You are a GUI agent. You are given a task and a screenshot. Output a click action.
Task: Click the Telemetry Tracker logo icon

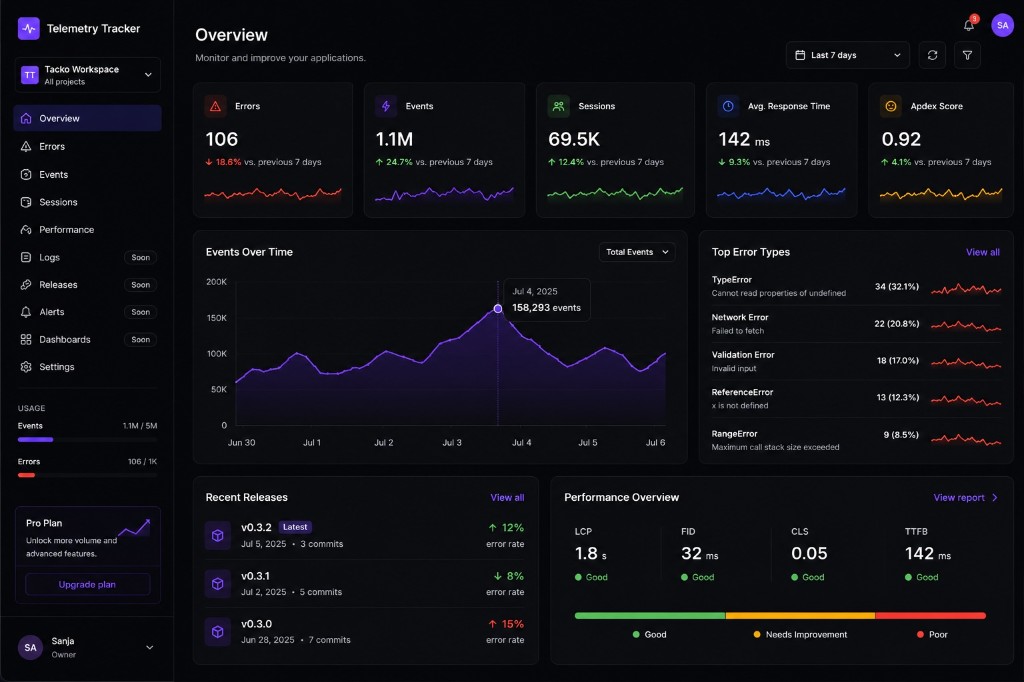(x=29, y=29)
